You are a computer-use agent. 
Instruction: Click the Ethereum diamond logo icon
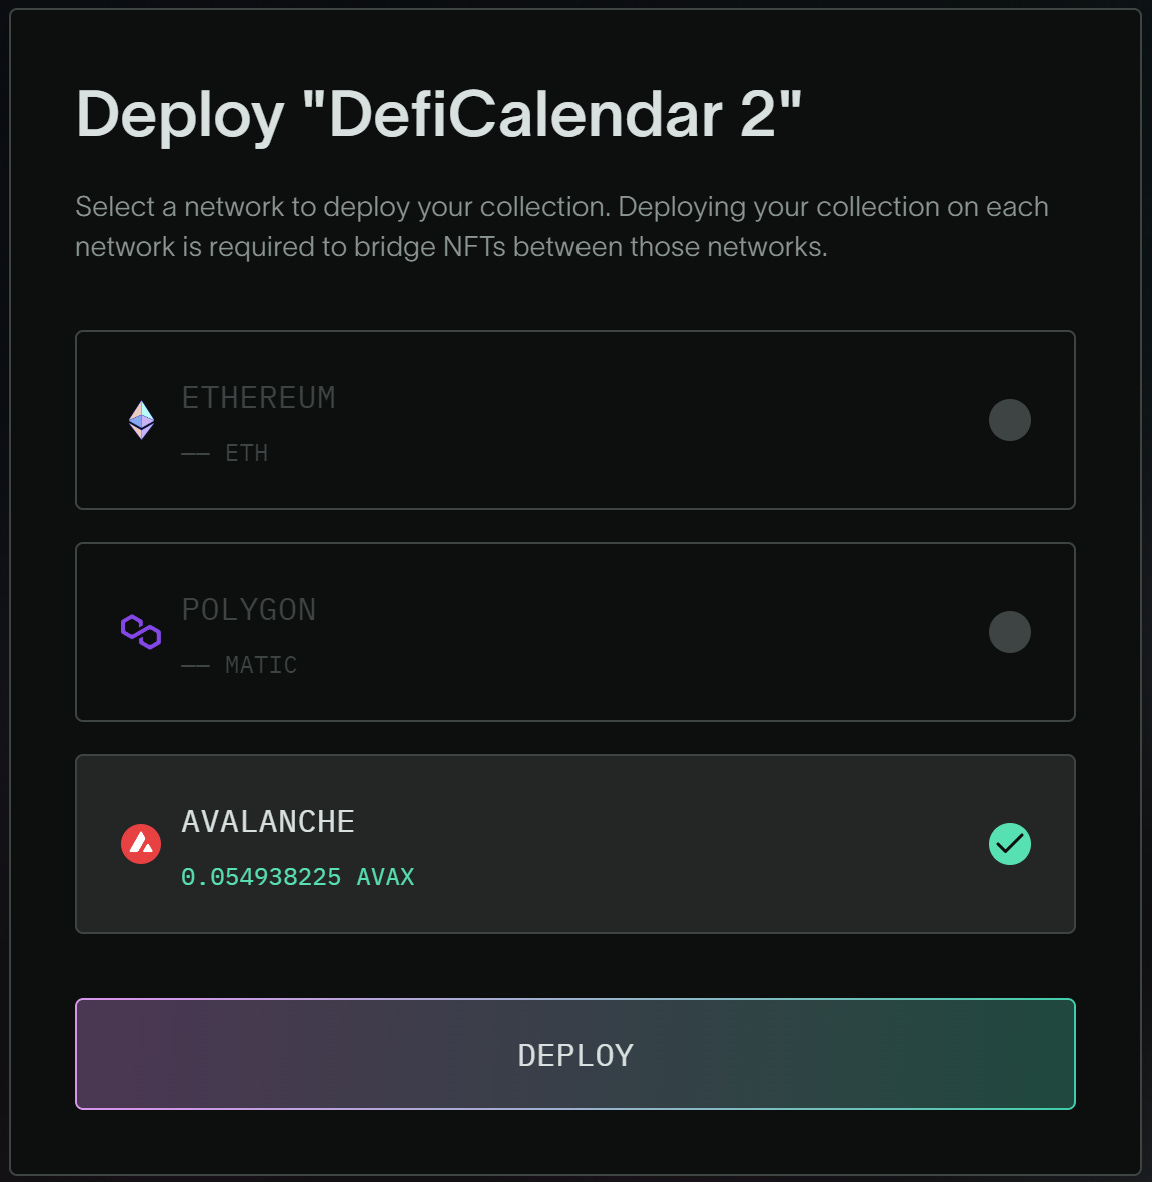(141, 420)
